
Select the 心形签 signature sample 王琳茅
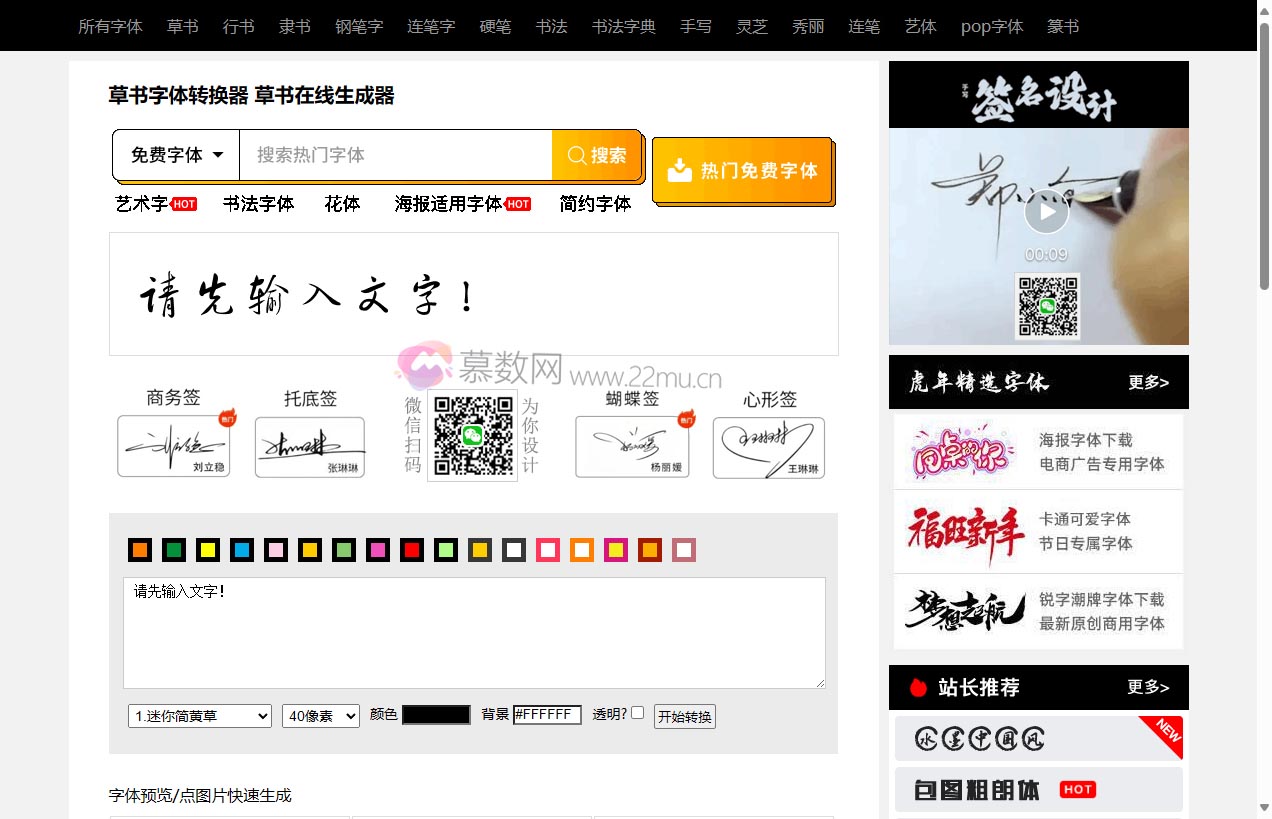(767, 447)
